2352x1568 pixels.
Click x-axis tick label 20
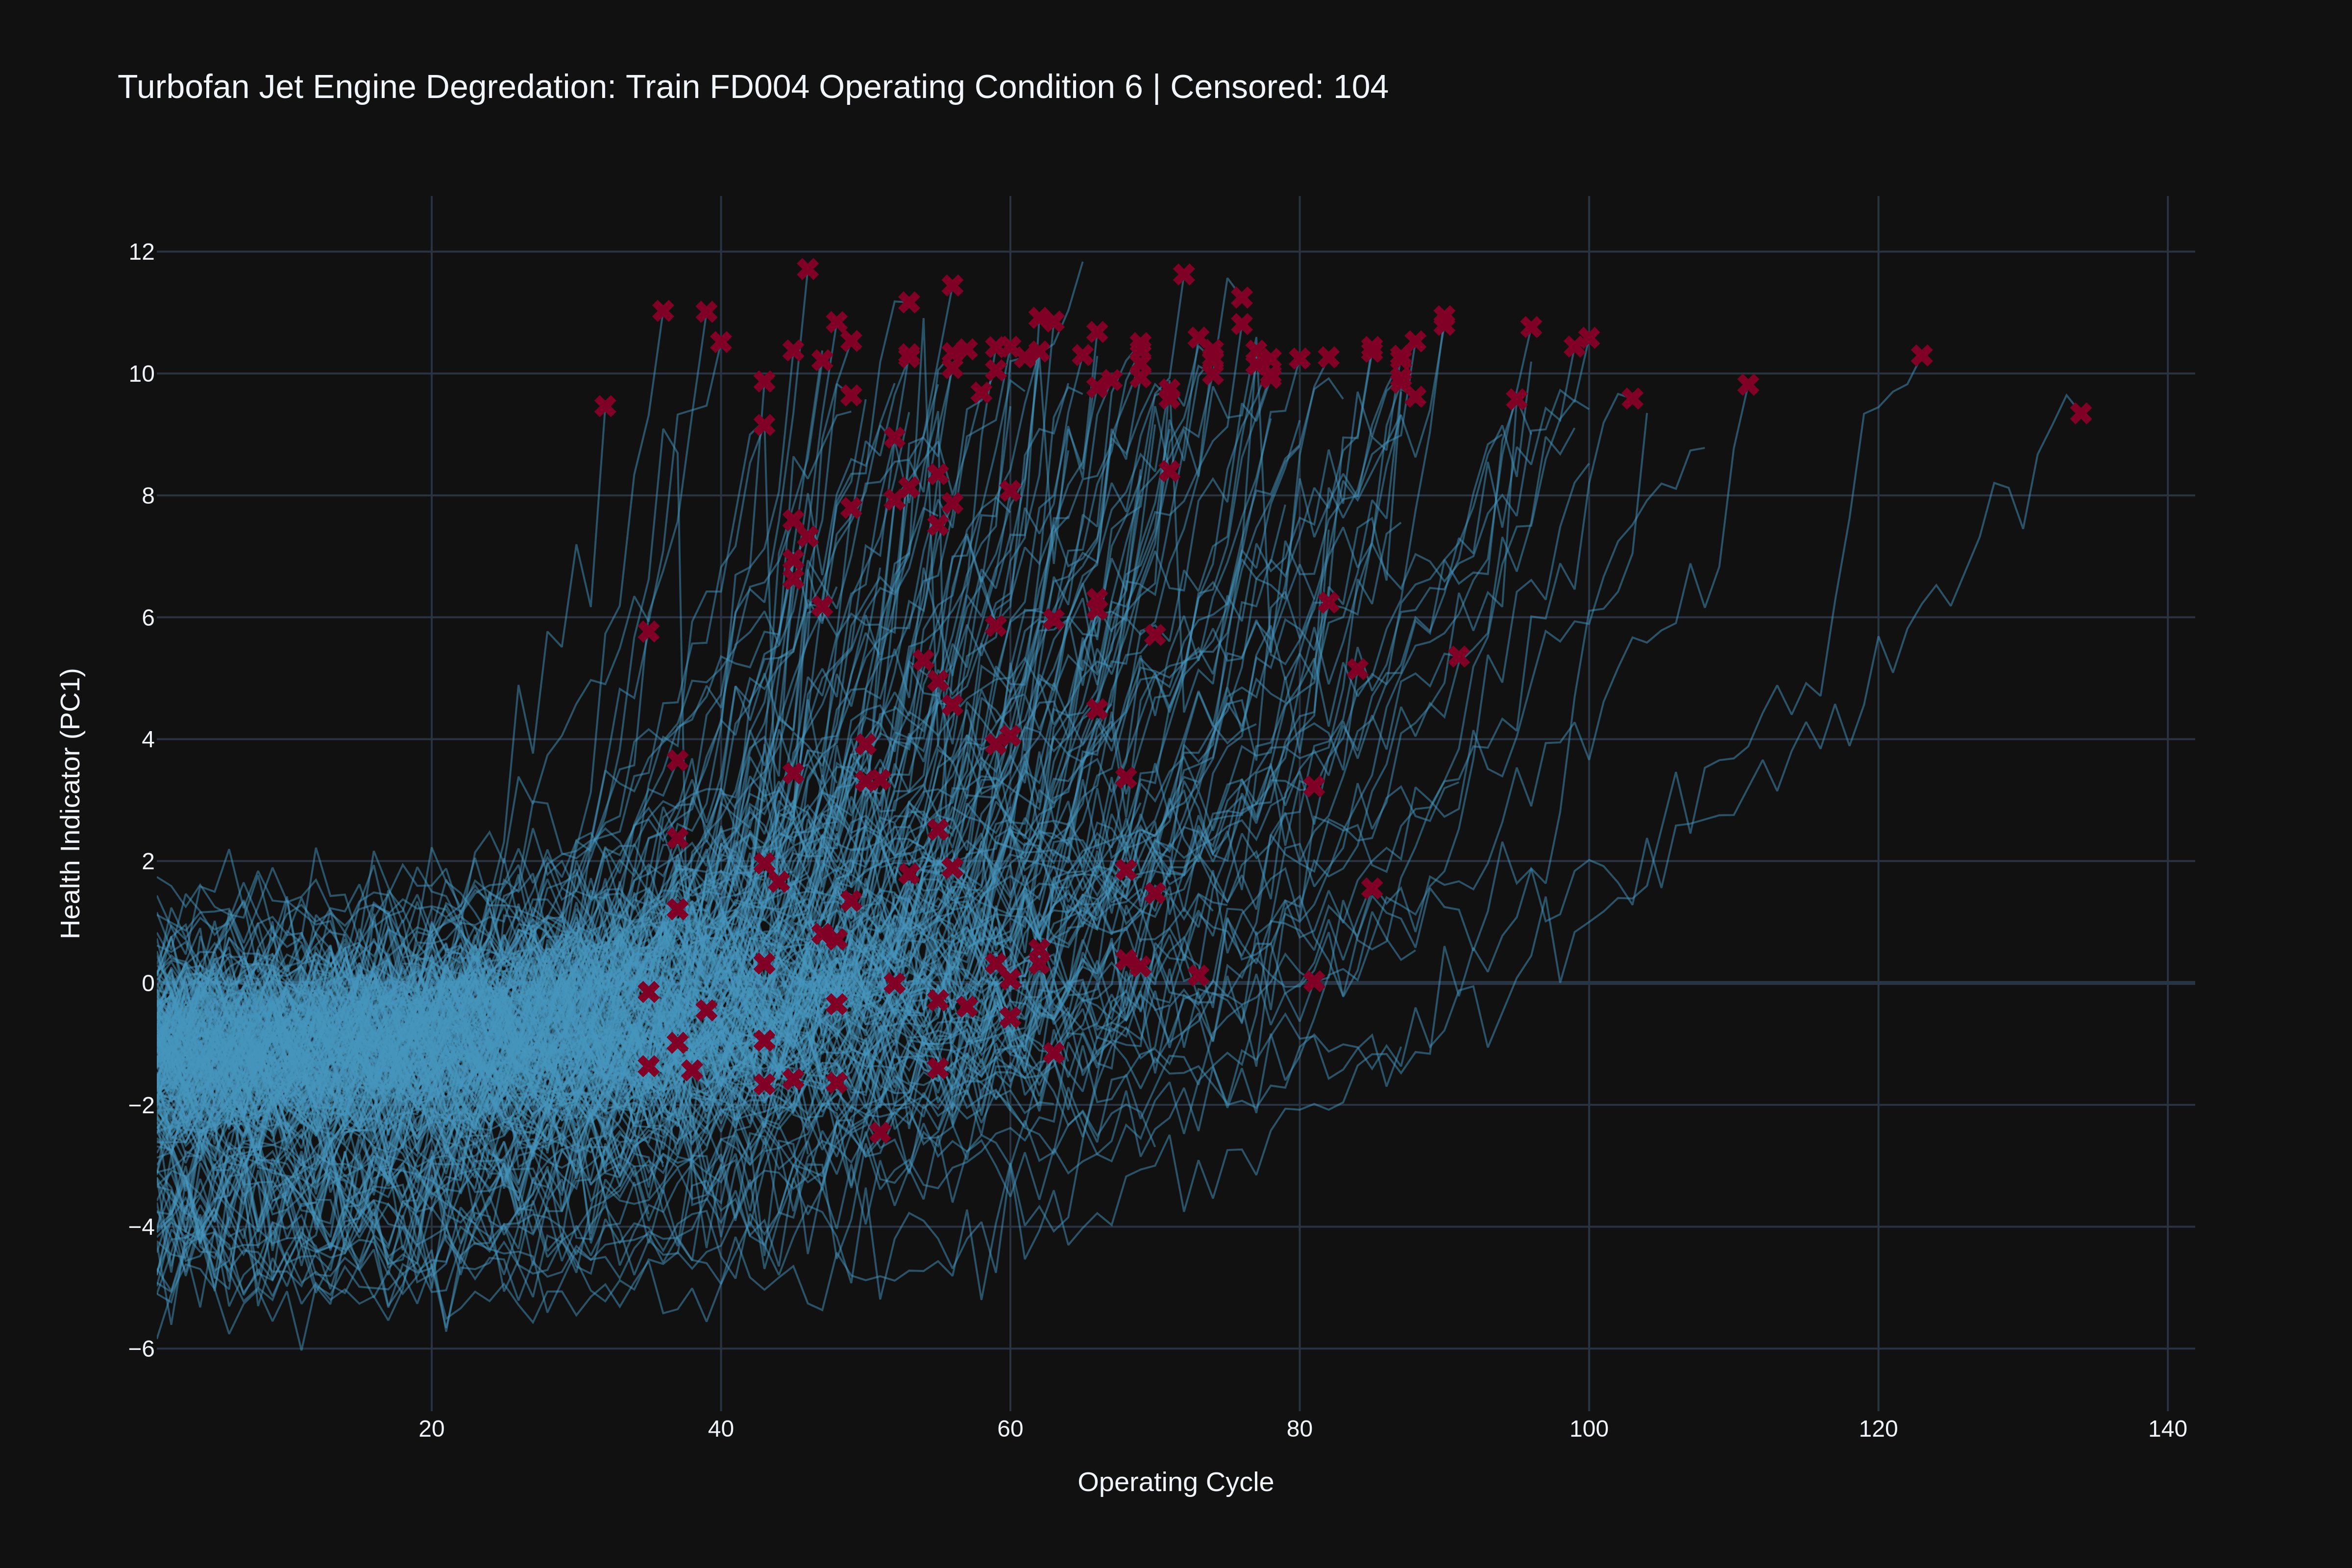(431, 1429)
